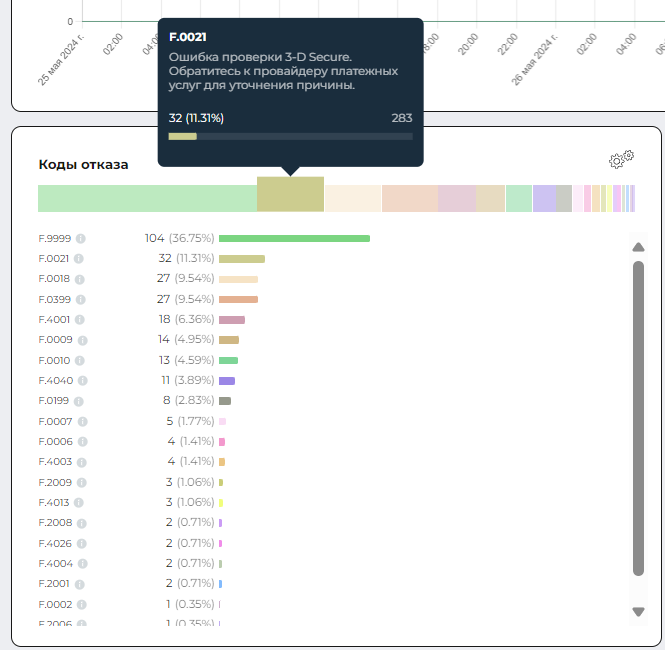
Task: Show info for code F.0399
Action: tap(81, 299)
